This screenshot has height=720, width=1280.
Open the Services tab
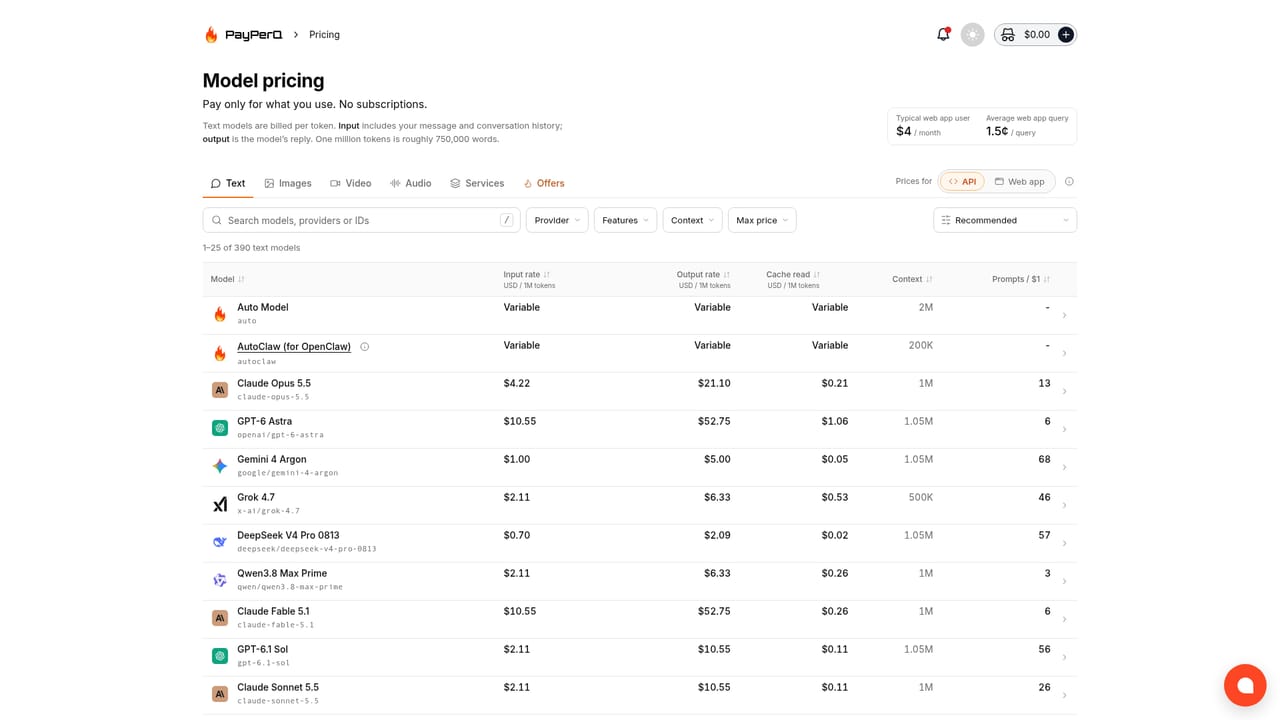477,183
